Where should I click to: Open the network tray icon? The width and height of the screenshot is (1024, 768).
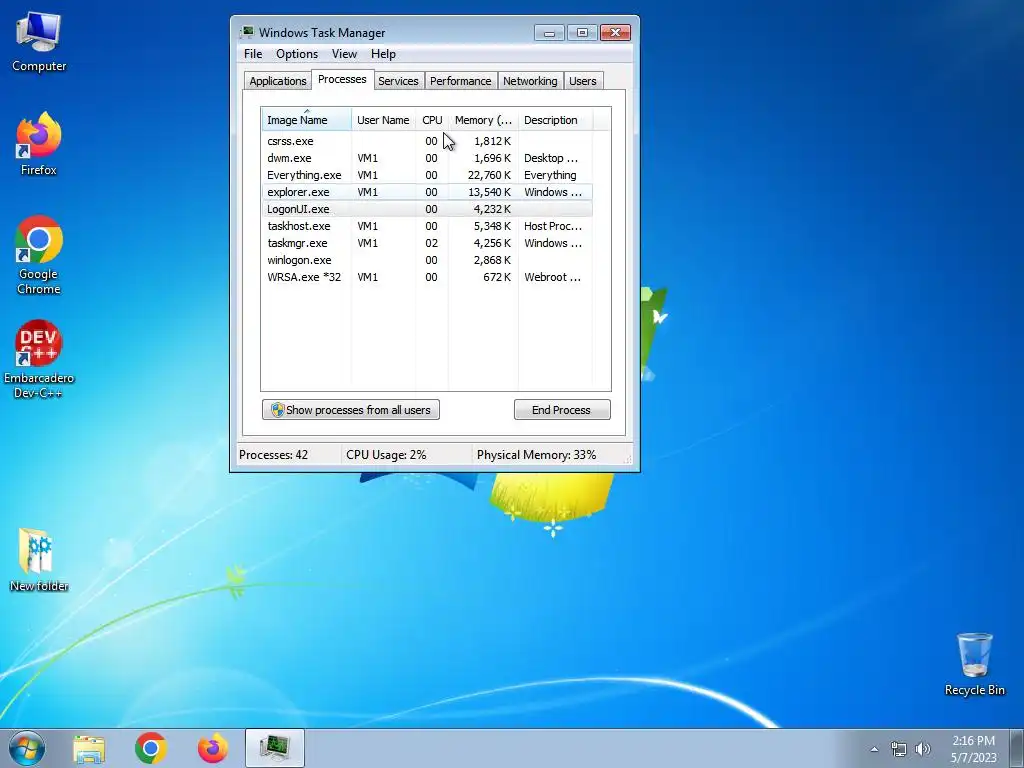pyautogui.click(x=899, y=749)
